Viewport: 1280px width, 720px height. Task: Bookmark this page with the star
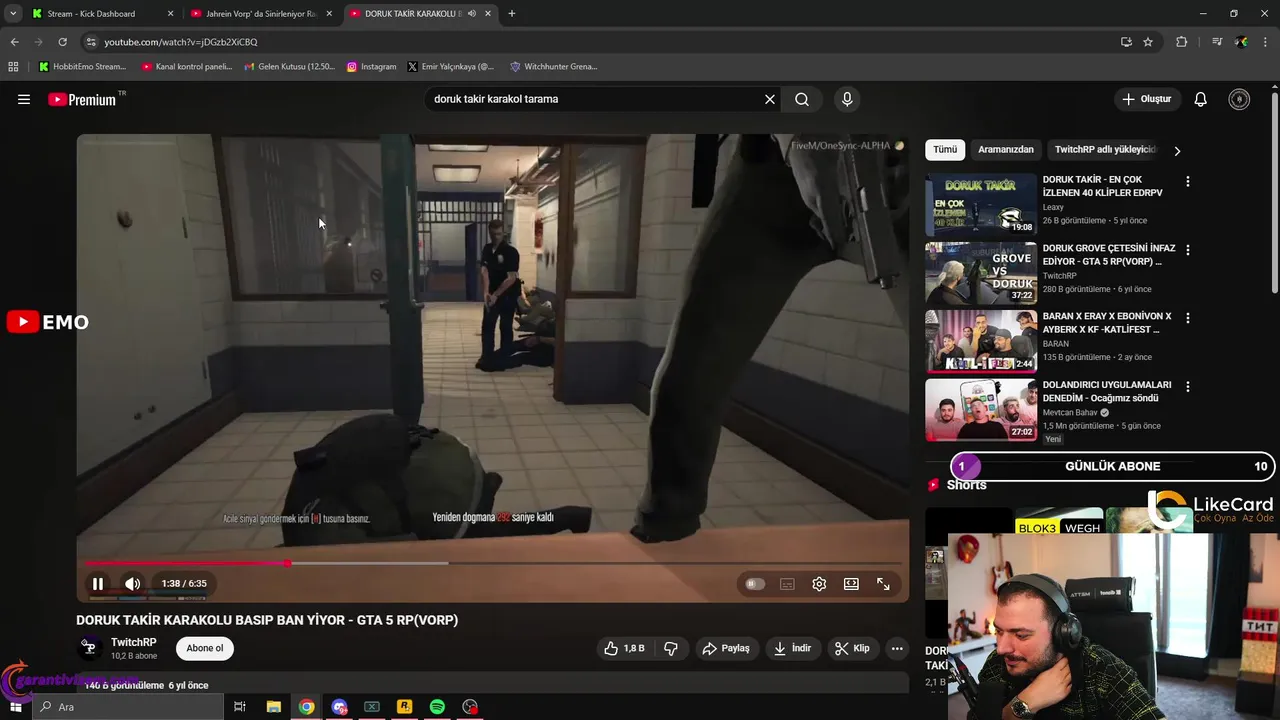(1148, 42)
